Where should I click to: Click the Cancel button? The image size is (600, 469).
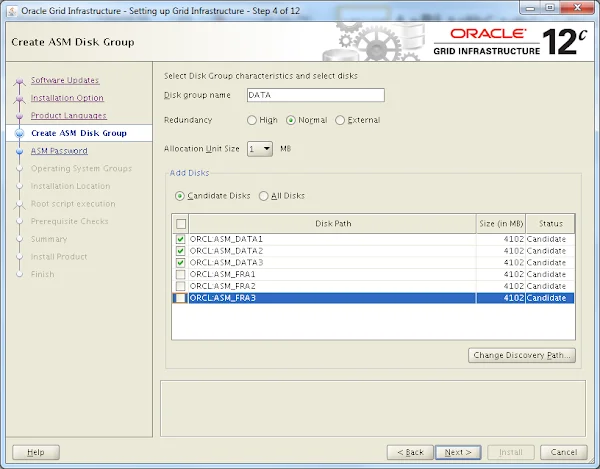pos(564,452)
